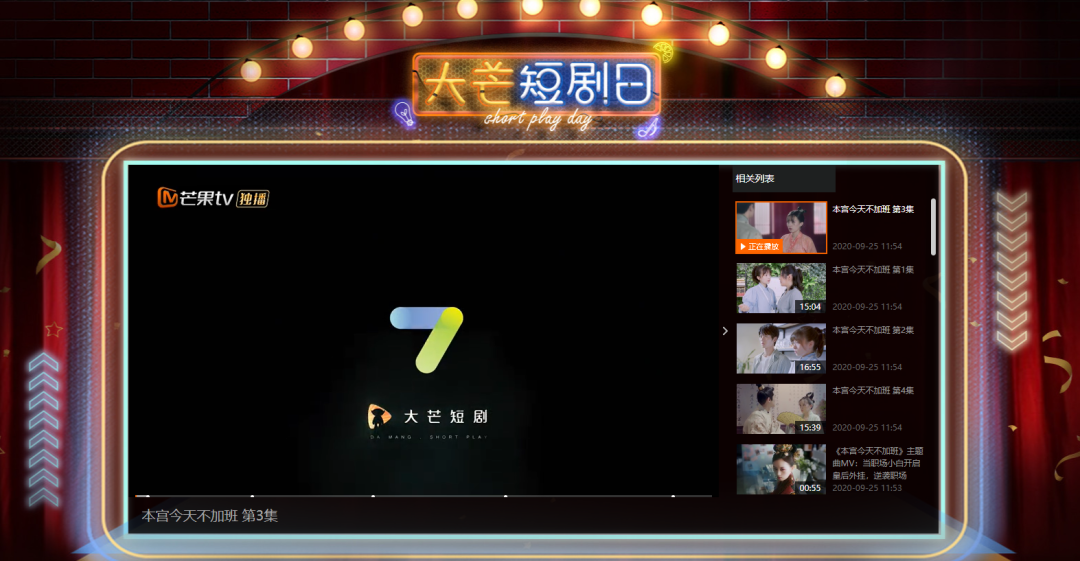Play episode 1 thumbnail with 15:04 duration
This screenshot has height=561, width=1080.
(x=781, y=288)
